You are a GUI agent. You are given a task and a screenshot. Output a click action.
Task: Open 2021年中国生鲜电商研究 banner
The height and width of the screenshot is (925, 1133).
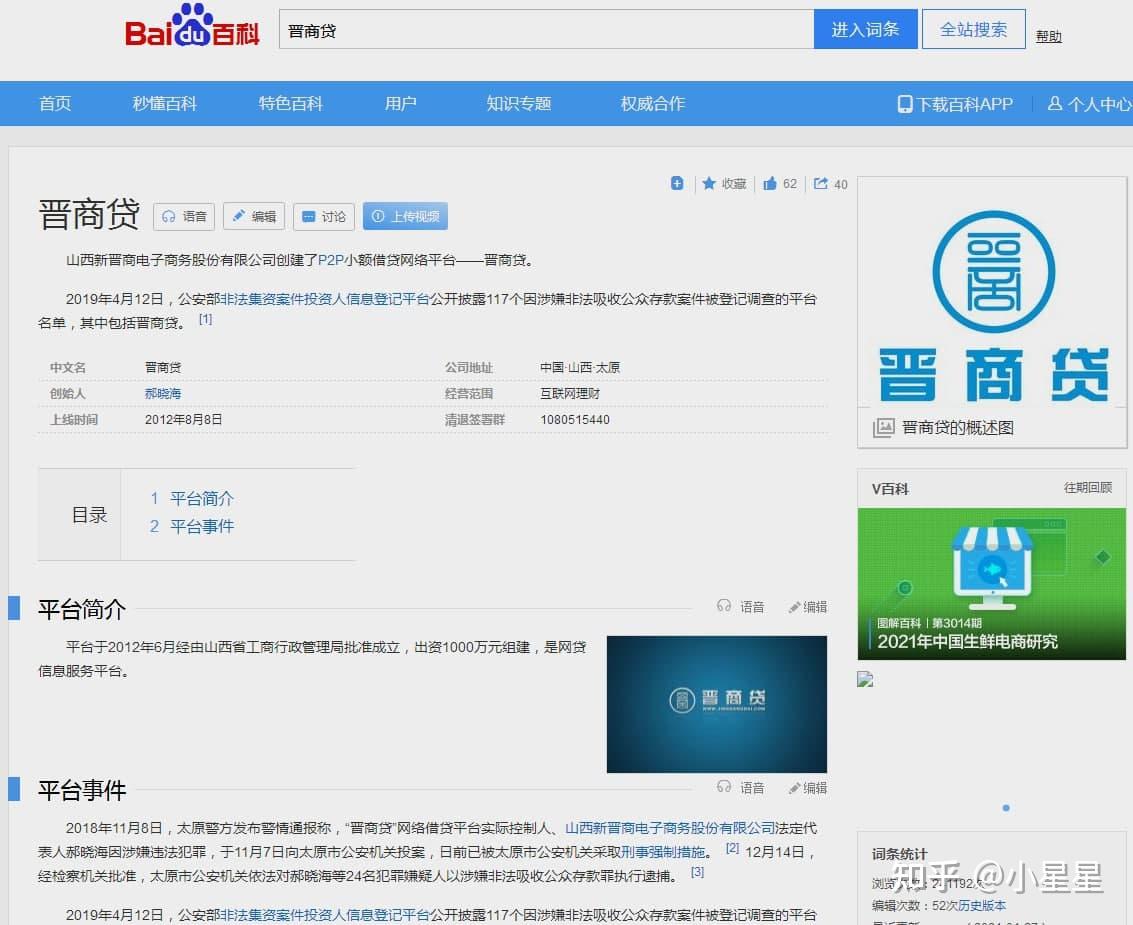tap(991, 584)
